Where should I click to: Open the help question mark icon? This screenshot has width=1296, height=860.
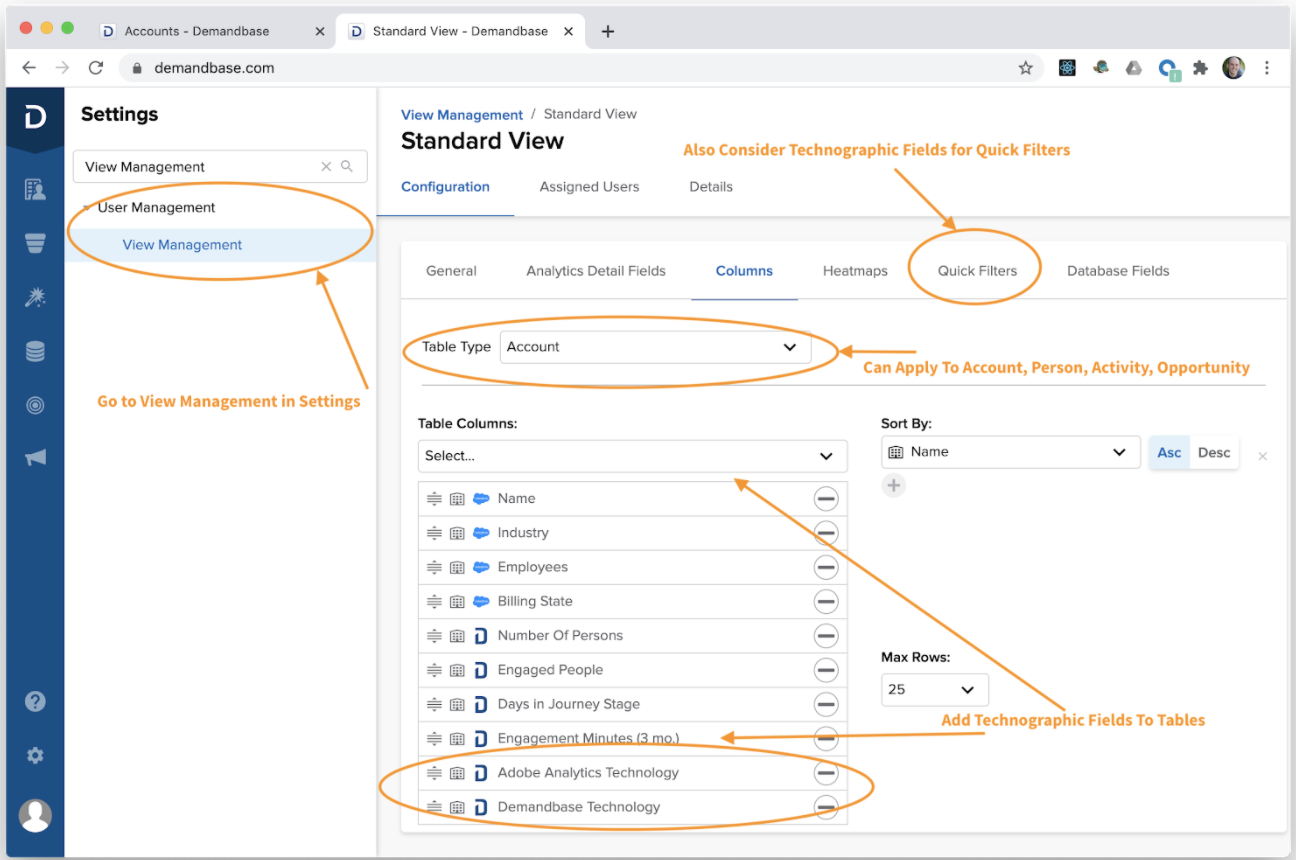35,701
